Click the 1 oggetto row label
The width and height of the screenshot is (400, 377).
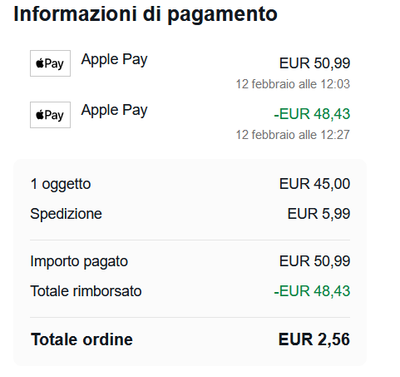(61, 184)
